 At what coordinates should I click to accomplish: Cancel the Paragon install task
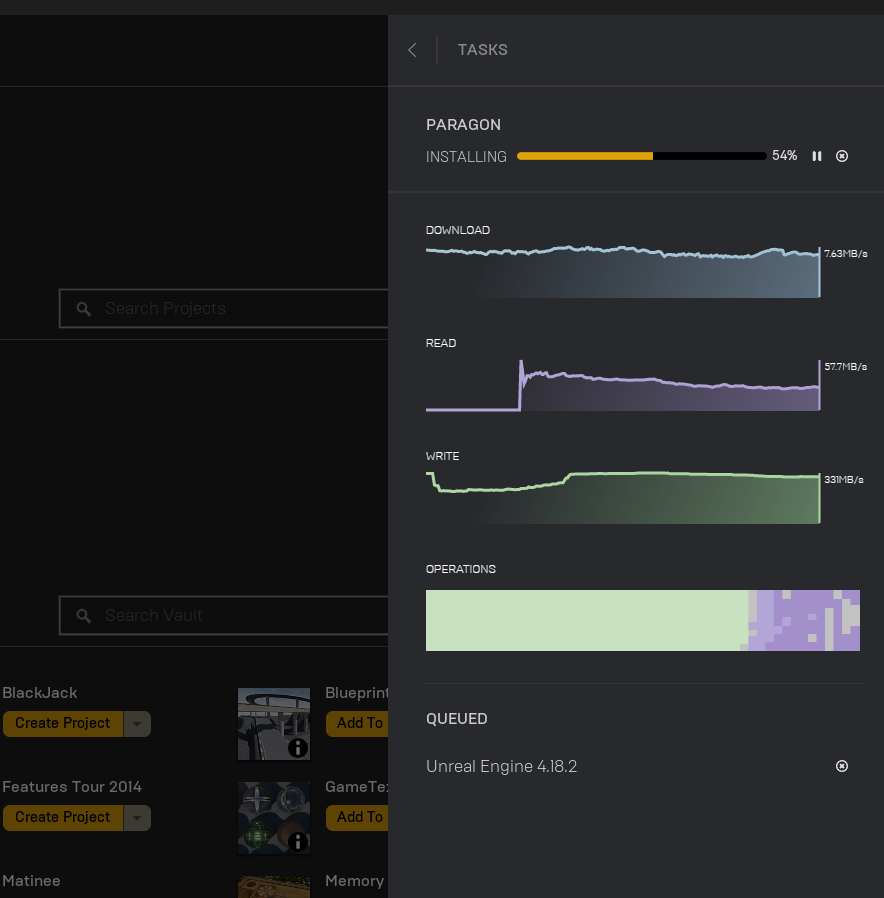click(x=842, y=156)
